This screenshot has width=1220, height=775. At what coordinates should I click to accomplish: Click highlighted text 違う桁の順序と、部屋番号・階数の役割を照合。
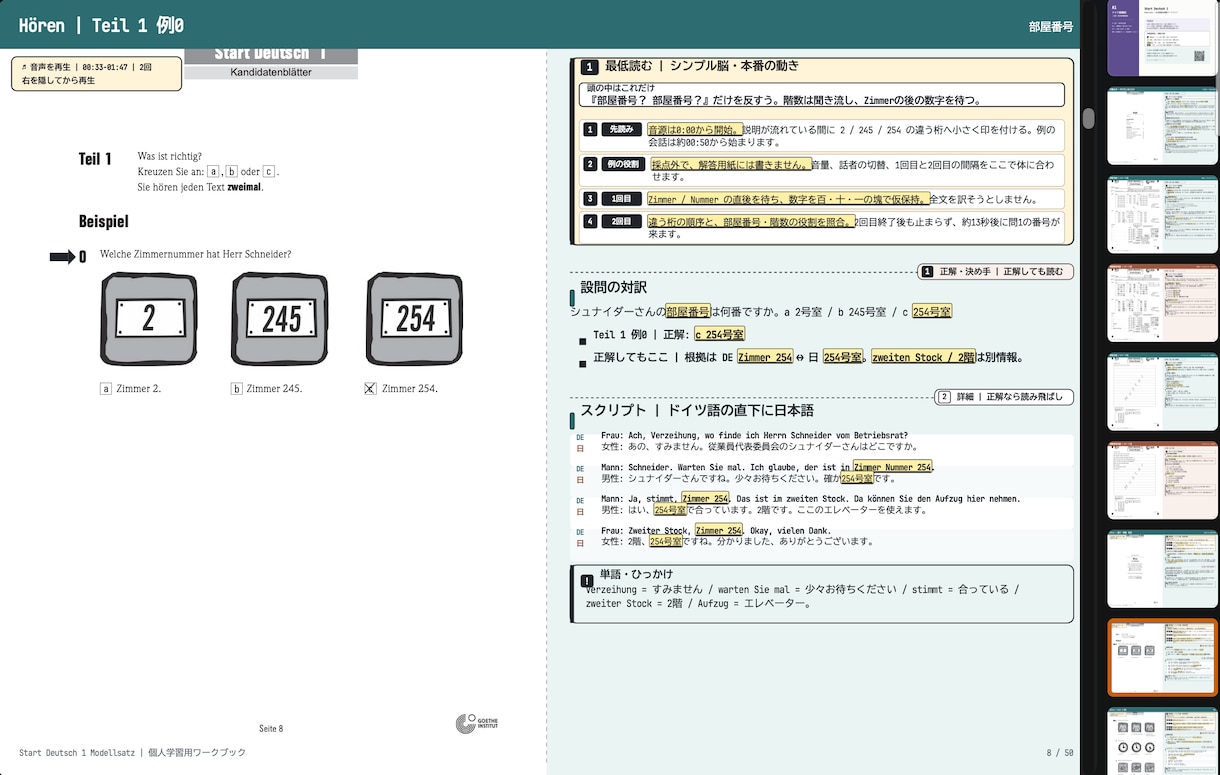[x=751, y=222]
